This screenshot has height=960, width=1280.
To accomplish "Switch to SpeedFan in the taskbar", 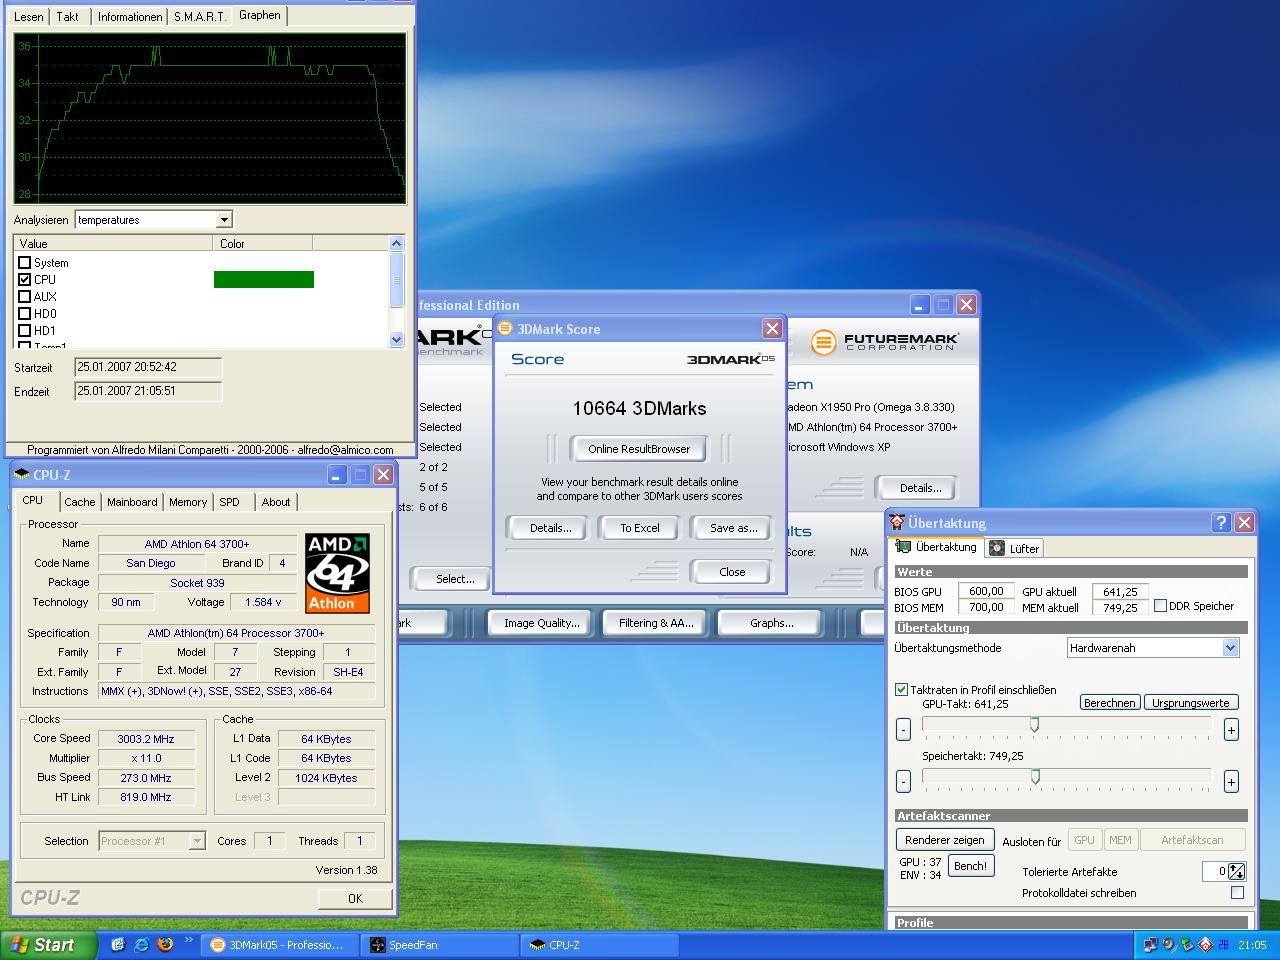I will point(438,945).
